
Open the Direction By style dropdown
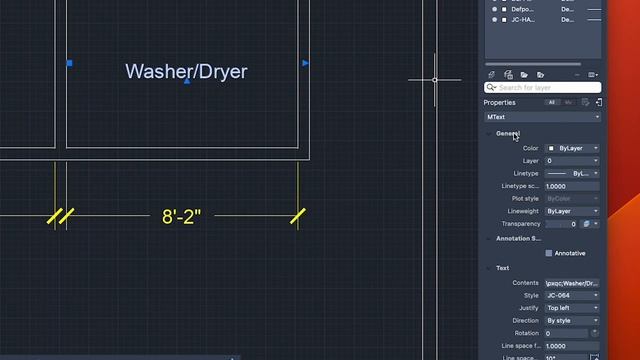click(x=572, y=320)
